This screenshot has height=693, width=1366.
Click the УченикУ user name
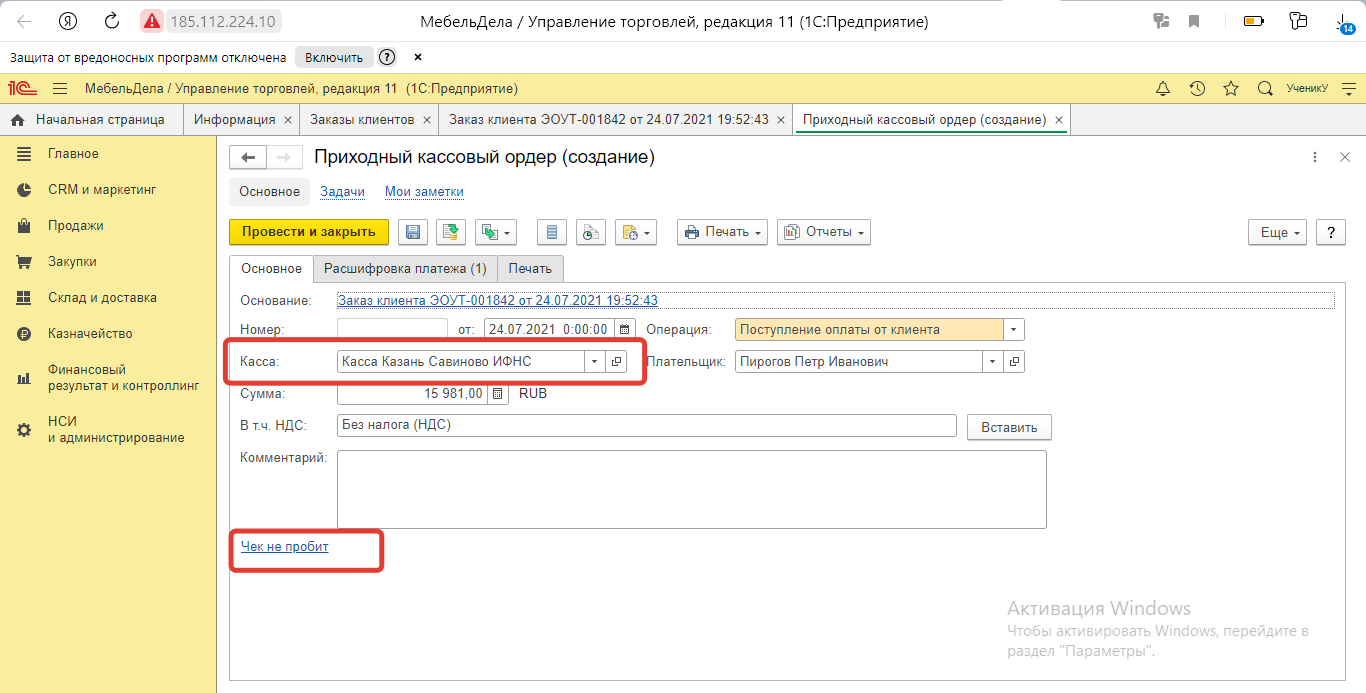tap(1307, 88)
